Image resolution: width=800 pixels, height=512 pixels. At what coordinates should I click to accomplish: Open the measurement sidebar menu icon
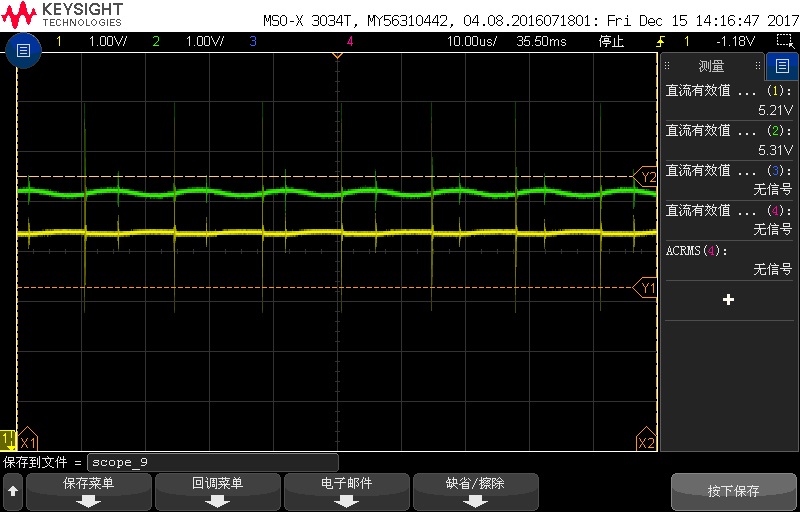coord(782,66)
